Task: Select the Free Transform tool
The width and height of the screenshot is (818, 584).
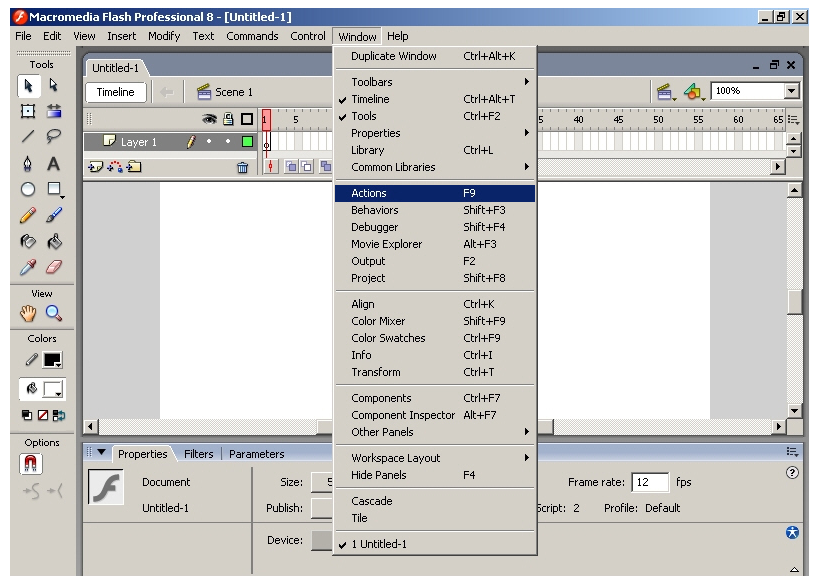Action: pyautogui.click(x=28, y=111)
